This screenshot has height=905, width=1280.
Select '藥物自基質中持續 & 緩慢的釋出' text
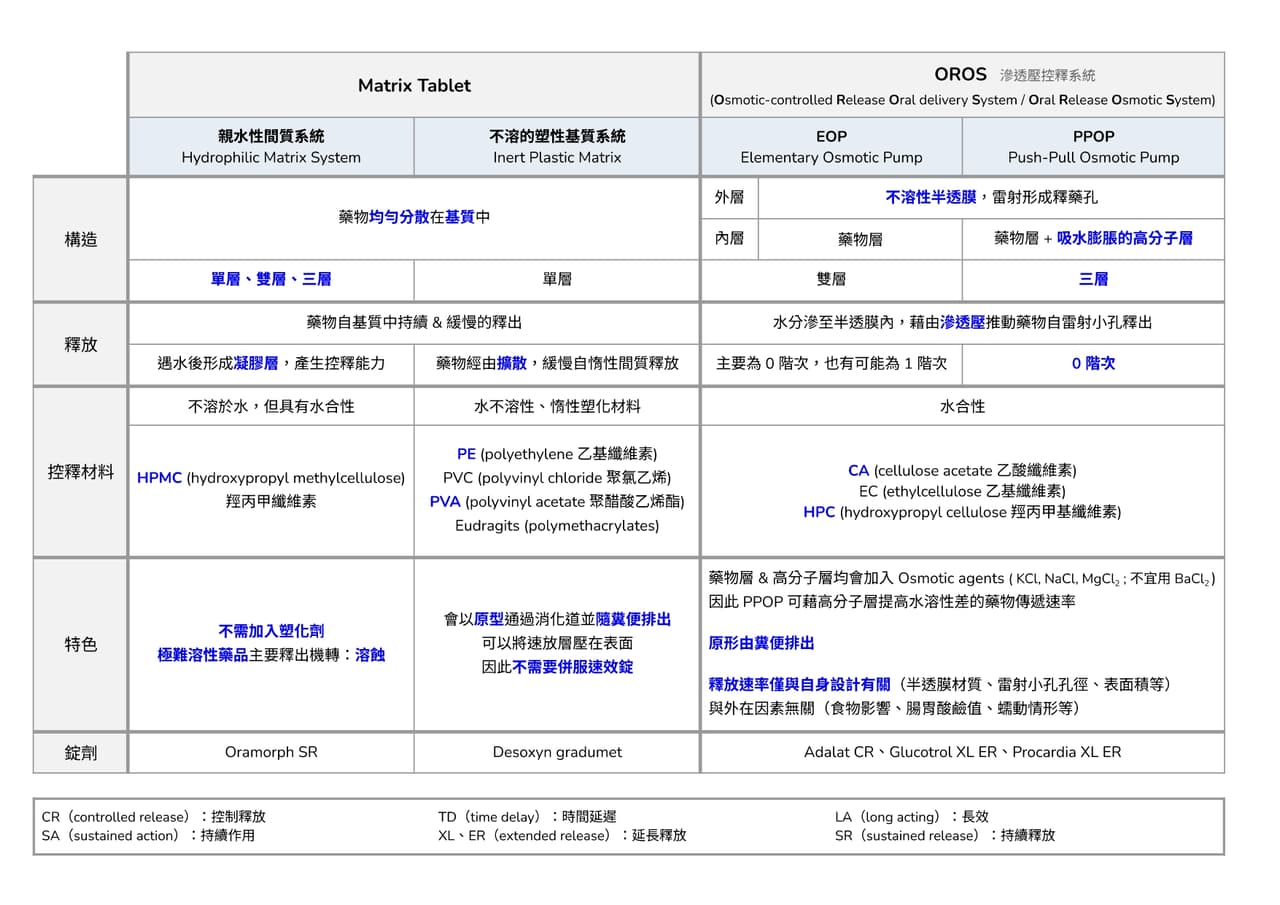(x=414, y=323)
